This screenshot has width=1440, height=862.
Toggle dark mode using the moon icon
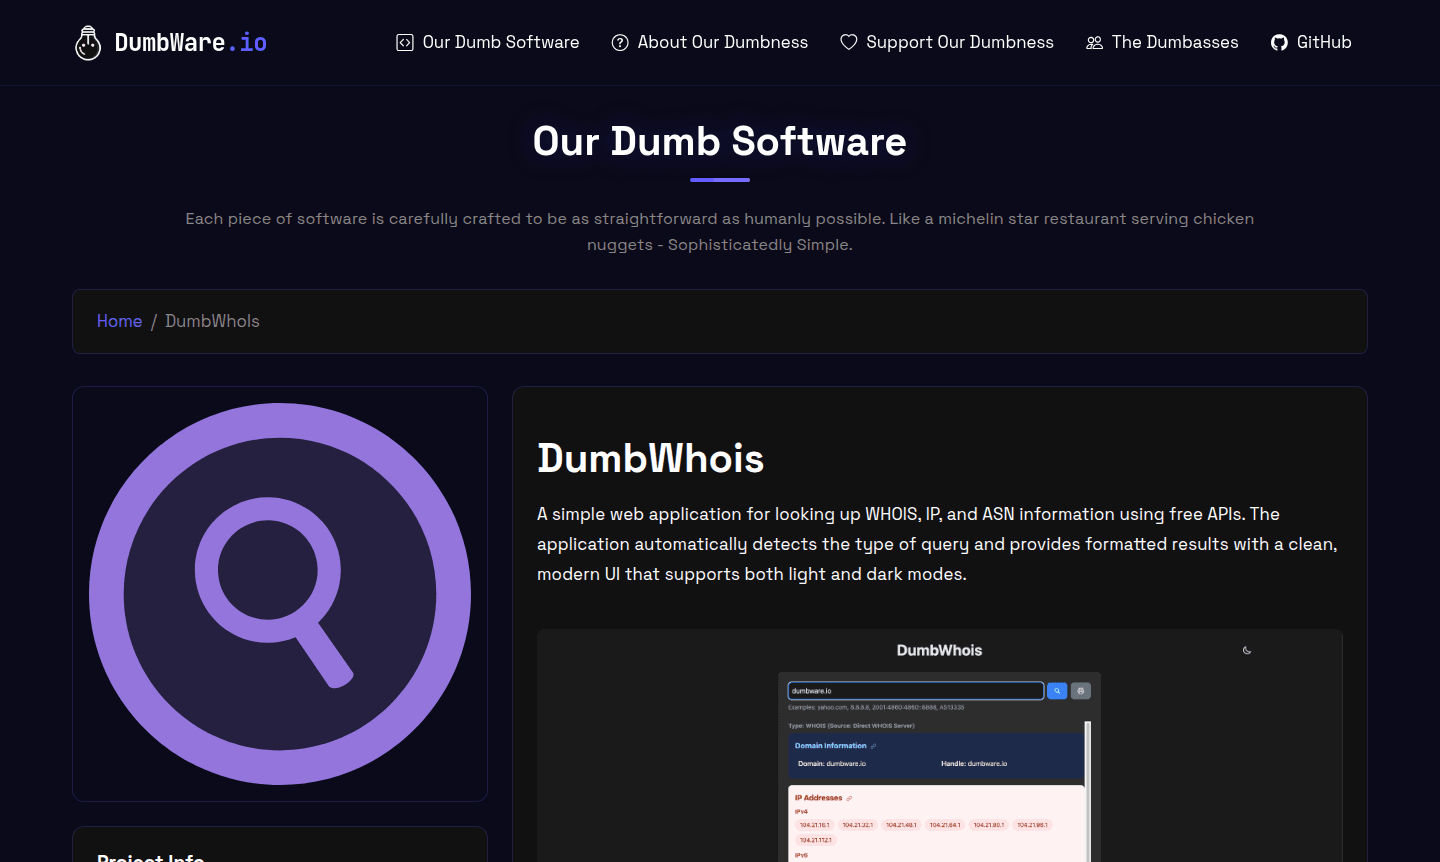(1247, 650)
